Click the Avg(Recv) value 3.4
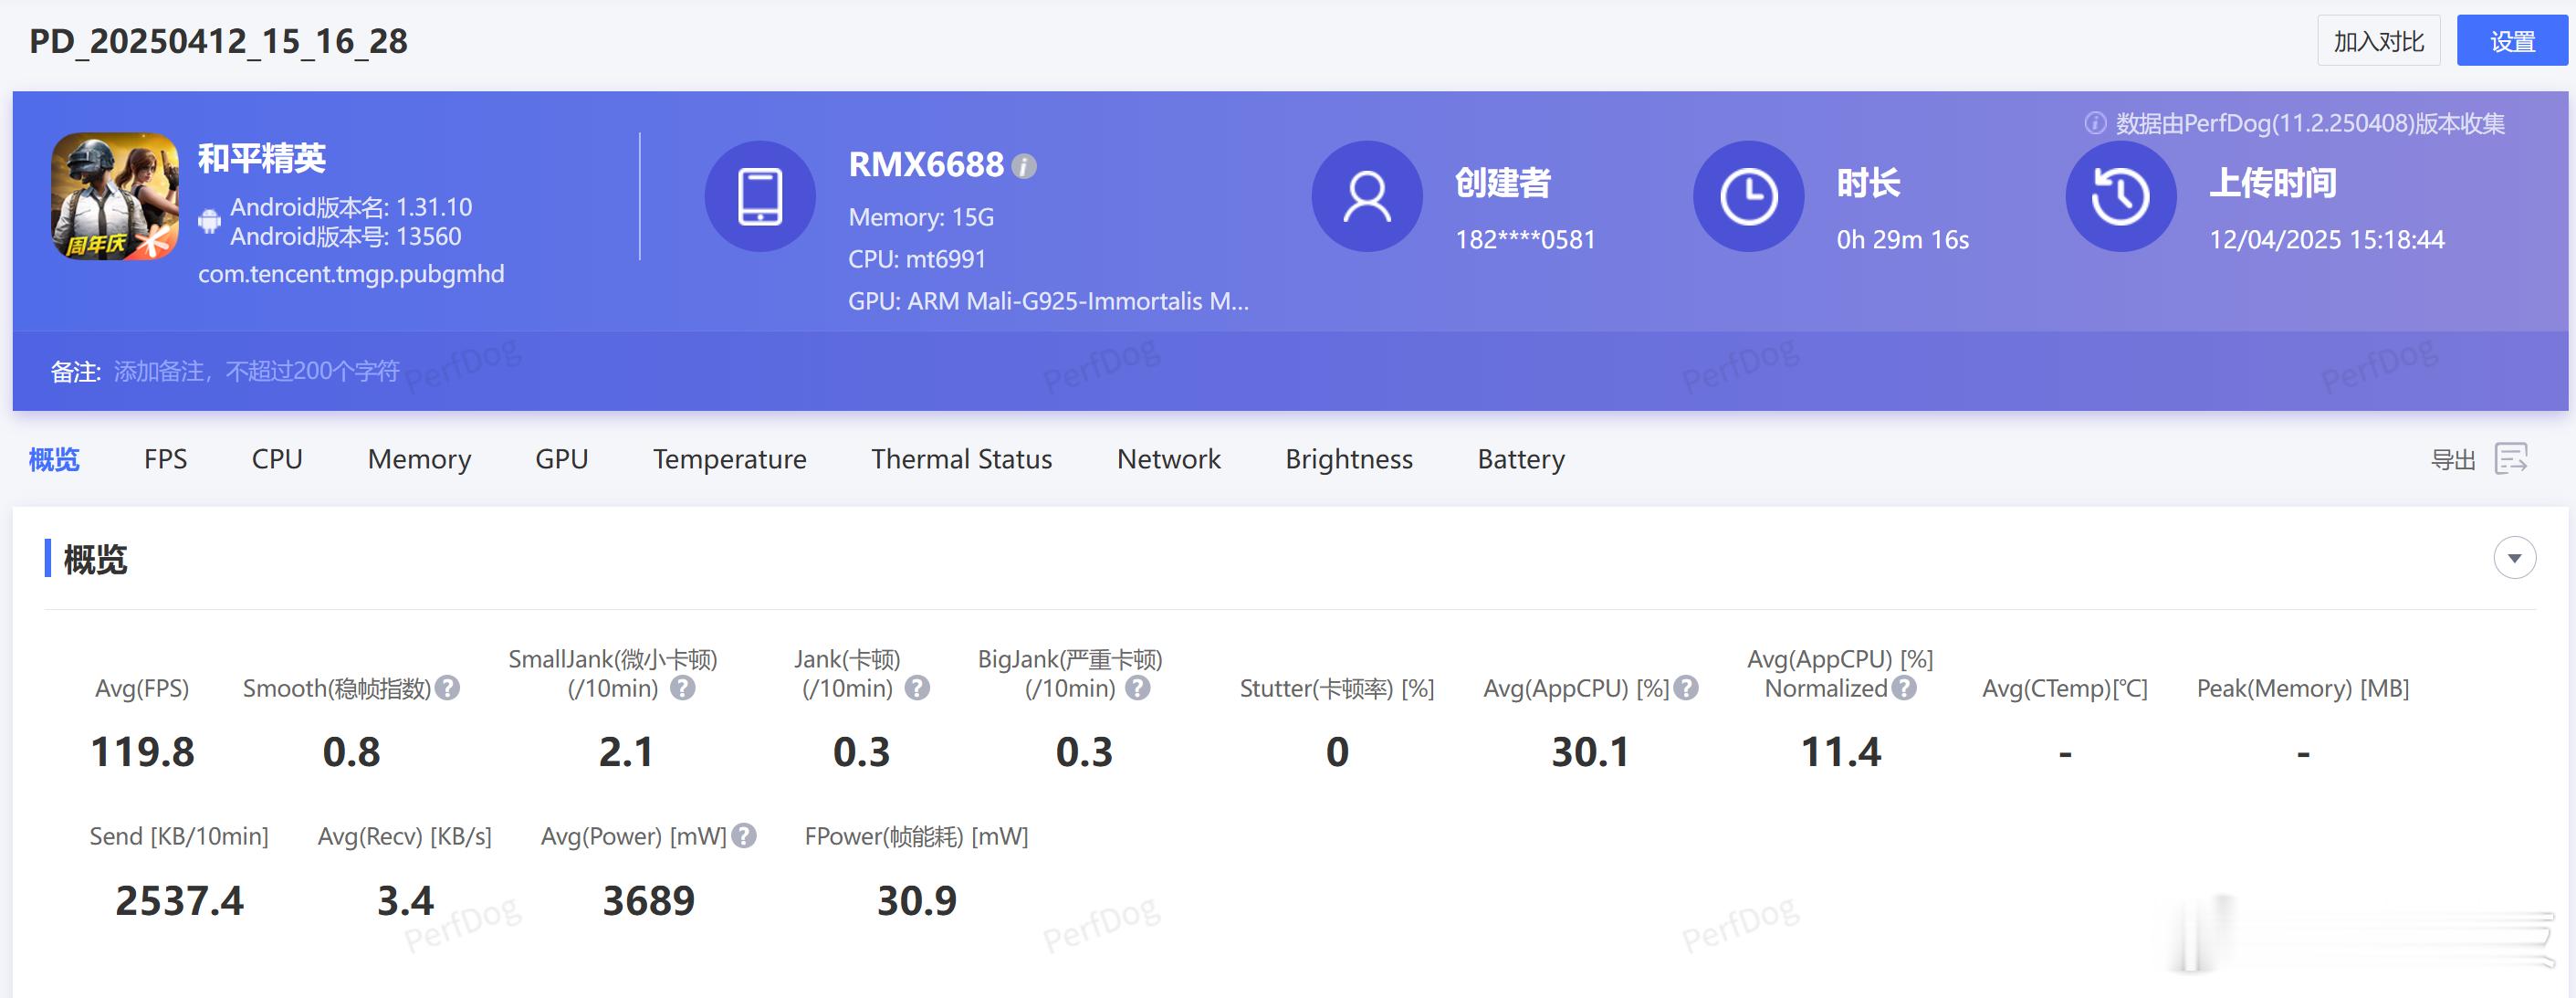 (x=405, y=901)
